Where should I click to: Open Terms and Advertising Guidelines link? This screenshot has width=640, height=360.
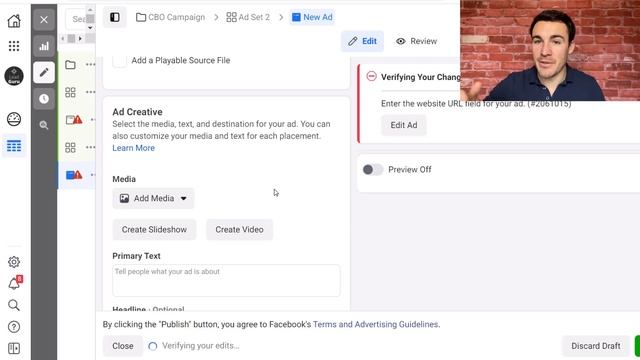(x=376, y=324)
